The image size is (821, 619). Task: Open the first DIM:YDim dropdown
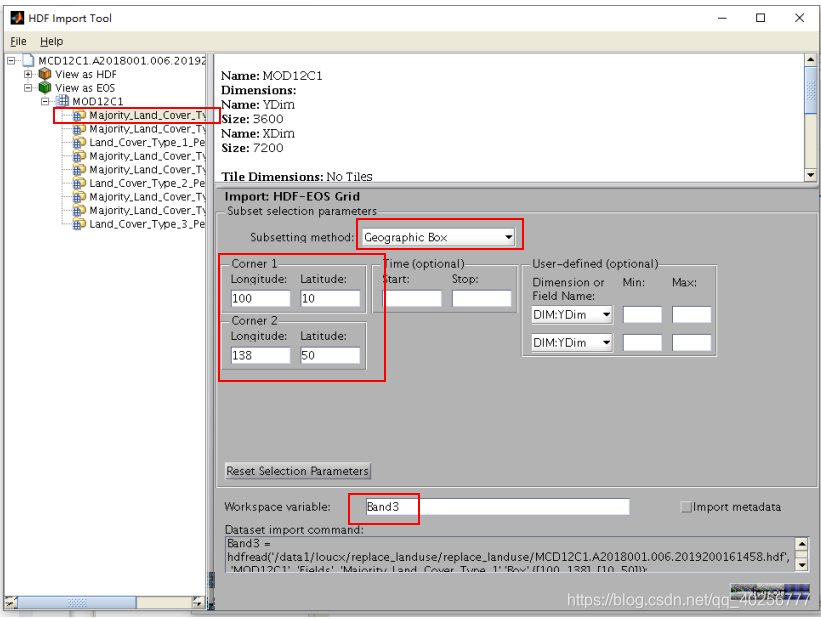[572, 315]
